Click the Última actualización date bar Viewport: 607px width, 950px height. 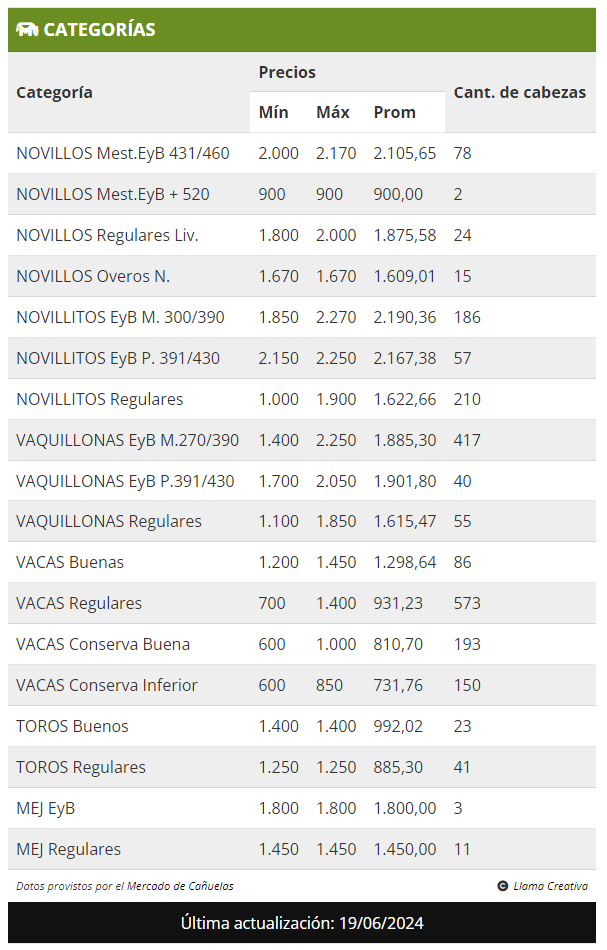(302, 923)
